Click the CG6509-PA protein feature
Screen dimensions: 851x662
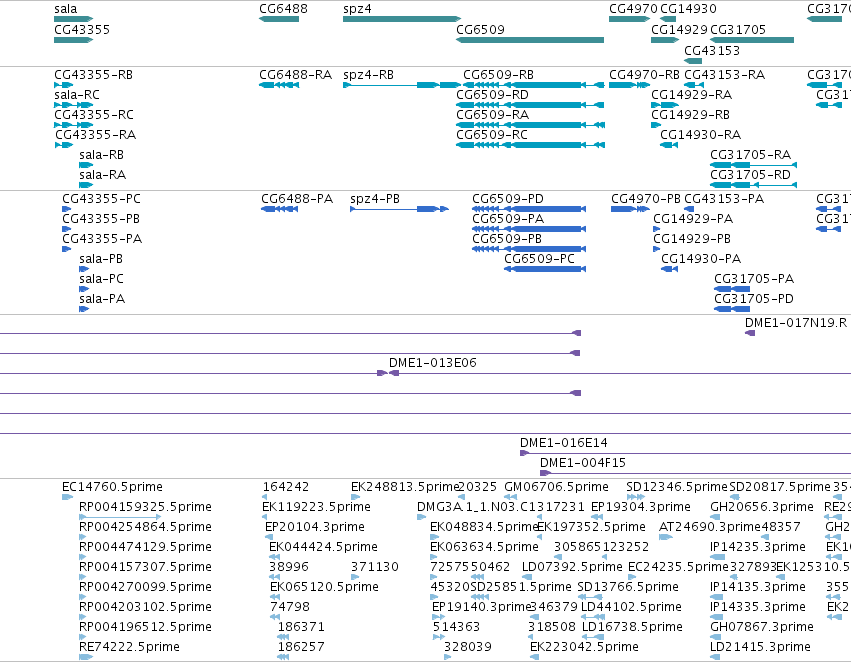(529, 229)
